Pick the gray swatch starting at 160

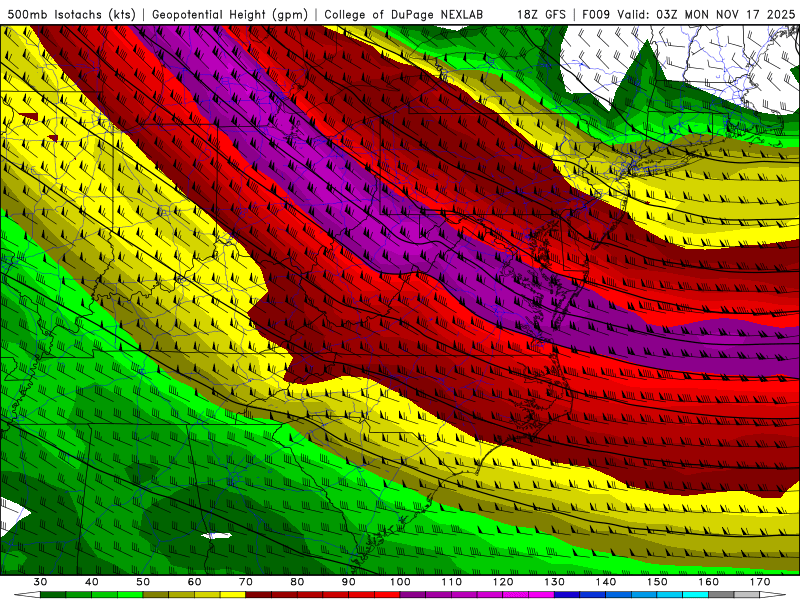(721, 595)
